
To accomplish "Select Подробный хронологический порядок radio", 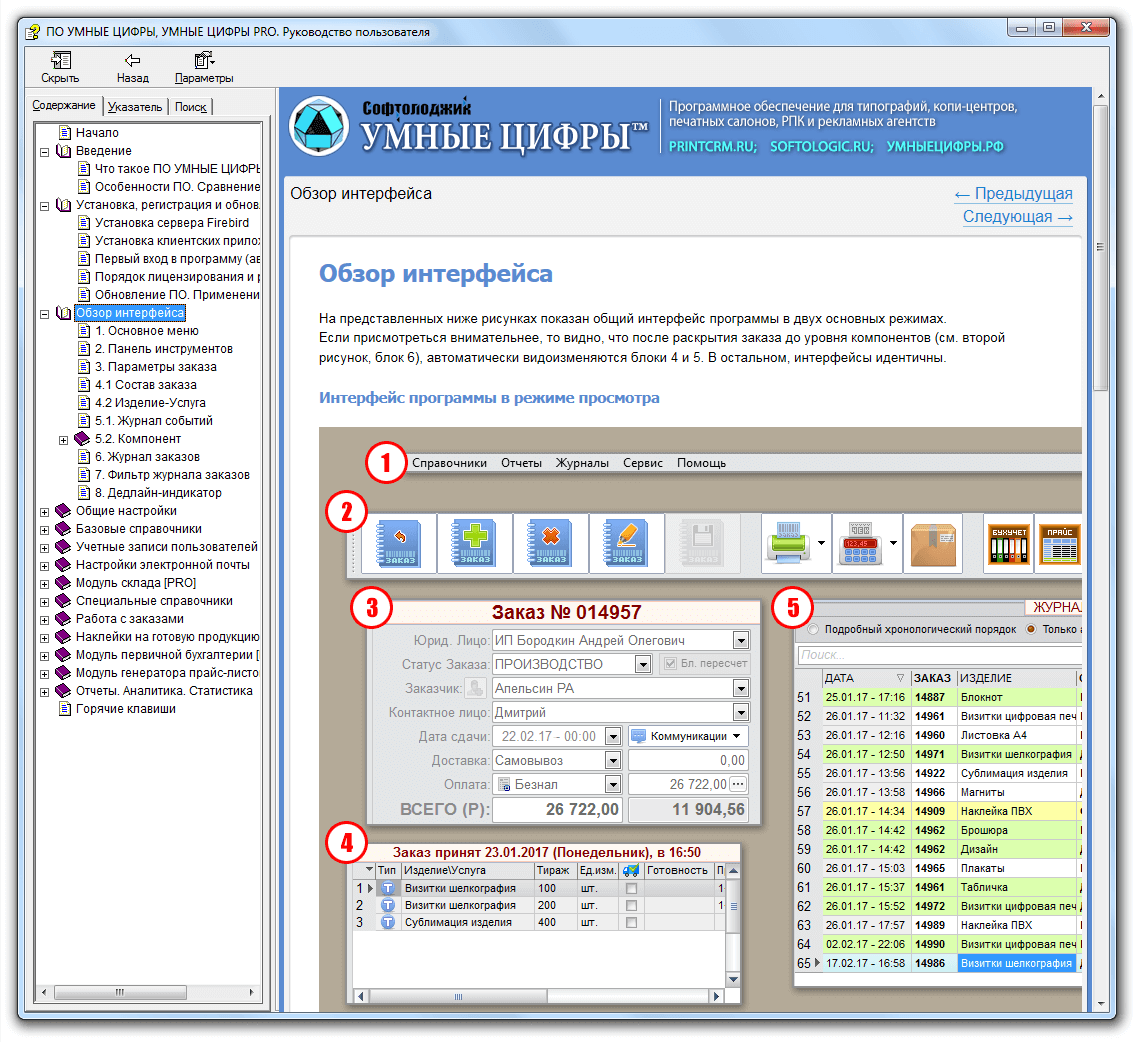I will (x=813, y=630).
